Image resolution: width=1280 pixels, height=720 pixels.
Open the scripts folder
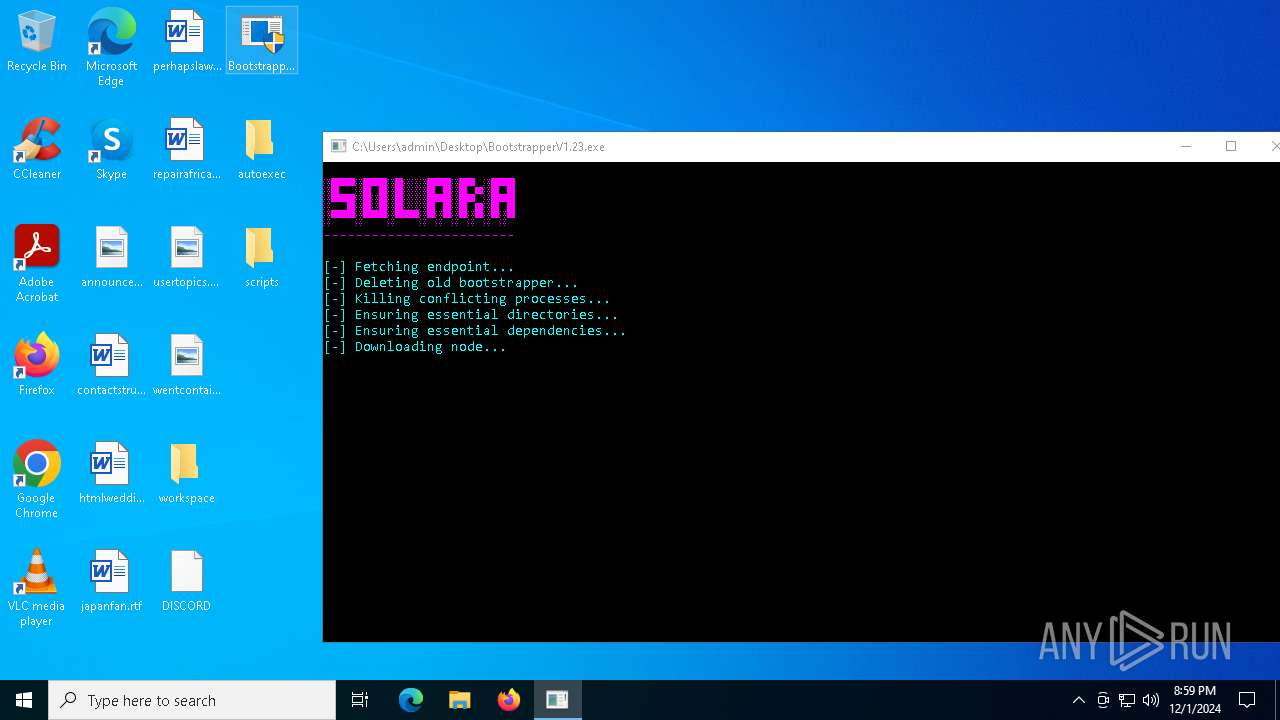click(261, 258)
